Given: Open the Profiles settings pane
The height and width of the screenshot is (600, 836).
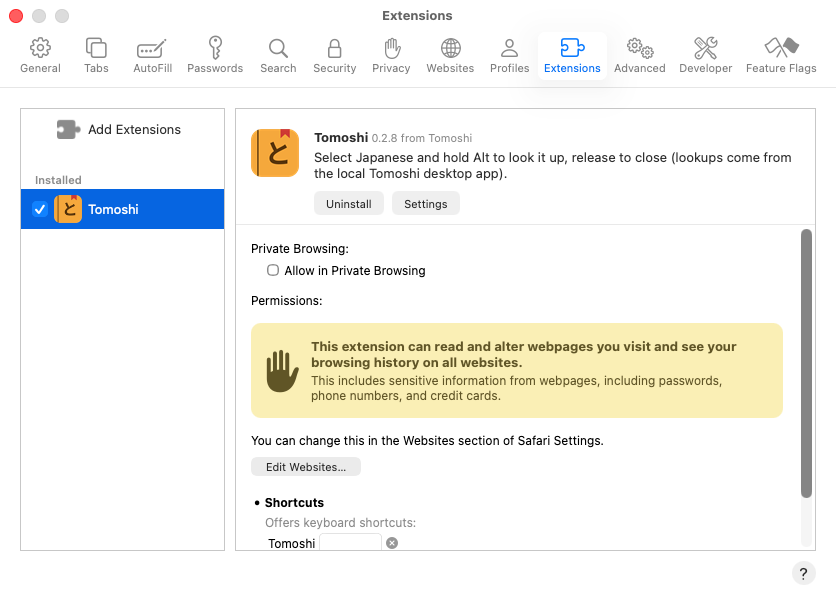Looking at the screenshot, I should point(510,55).
